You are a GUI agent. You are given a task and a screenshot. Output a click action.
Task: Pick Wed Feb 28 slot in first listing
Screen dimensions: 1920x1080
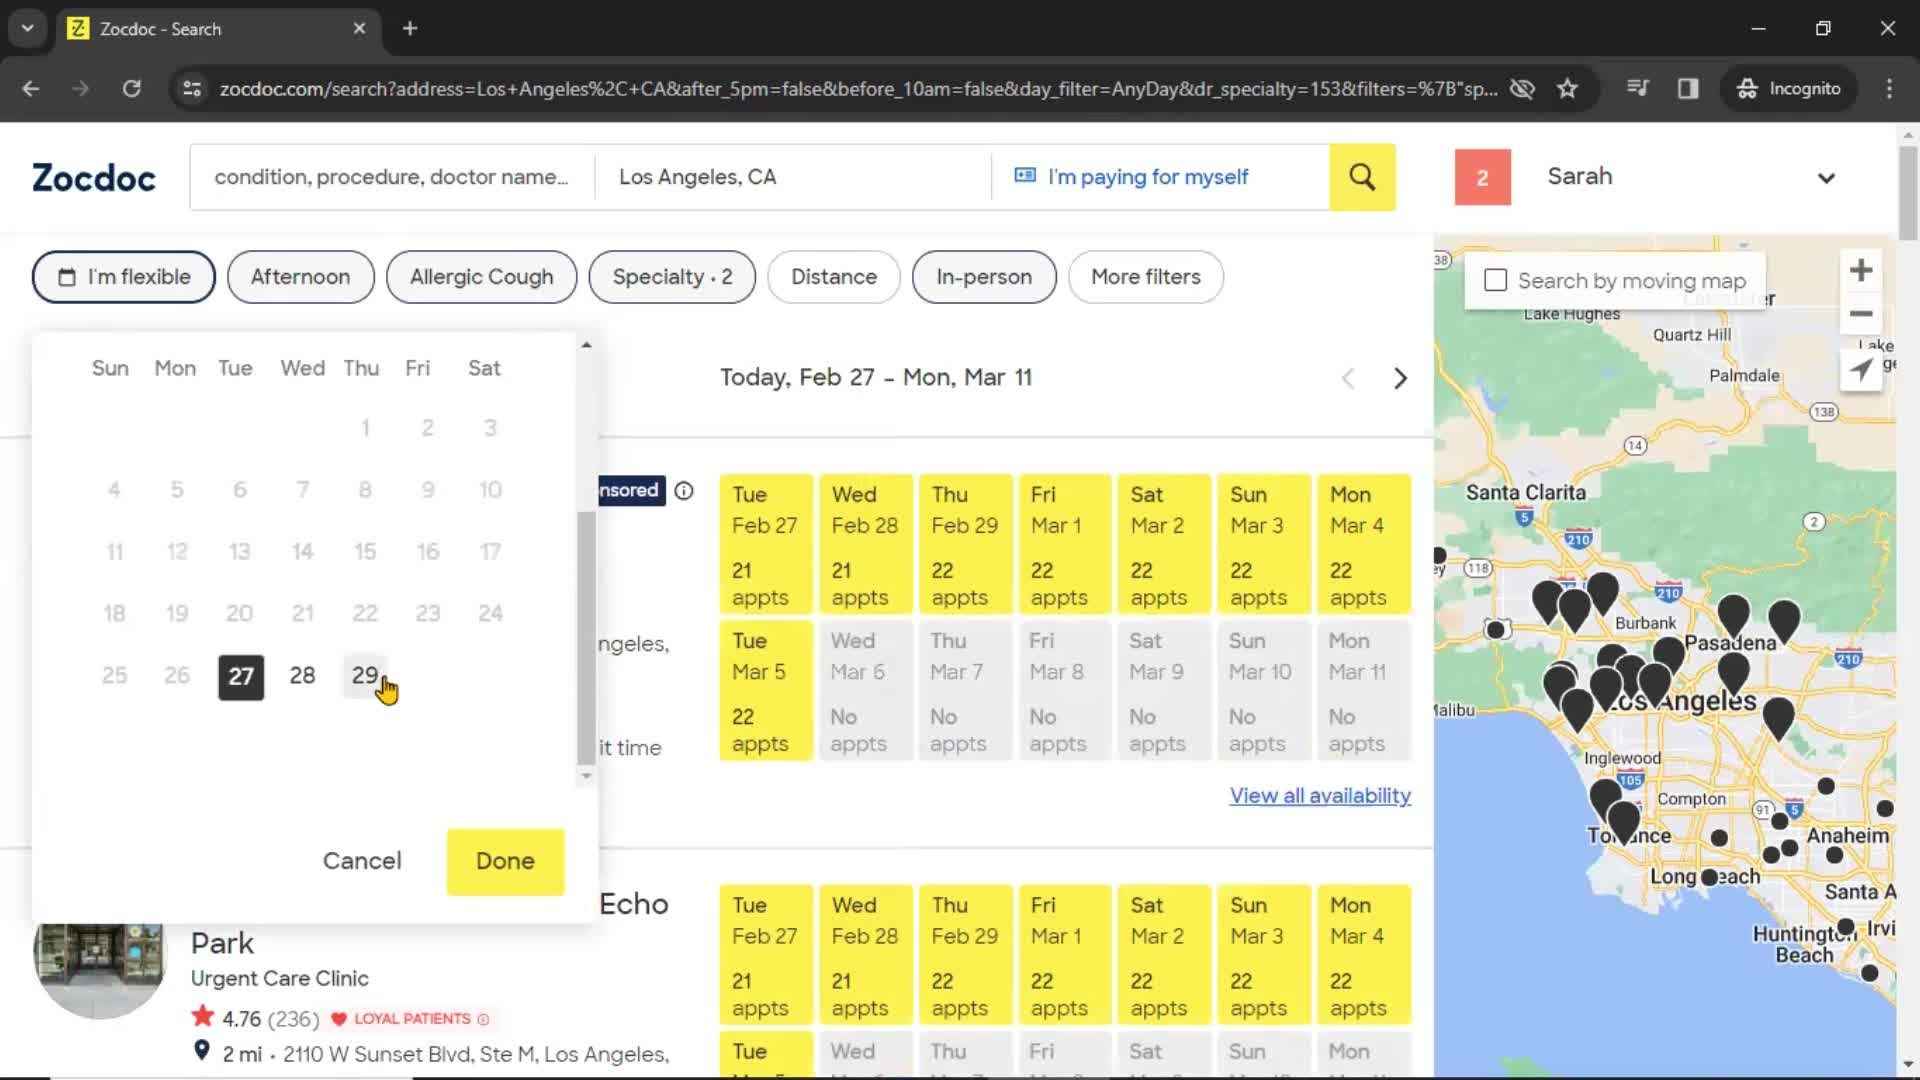click(865, 545)
